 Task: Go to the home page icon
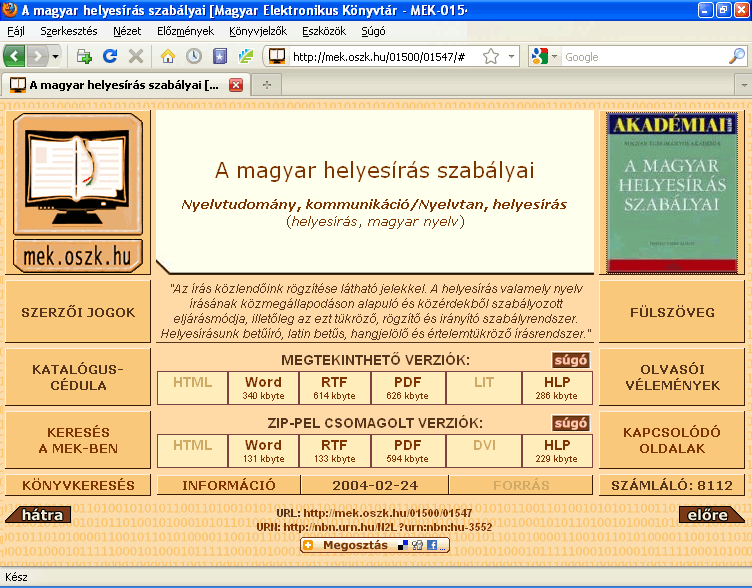(x=168, y=56)
